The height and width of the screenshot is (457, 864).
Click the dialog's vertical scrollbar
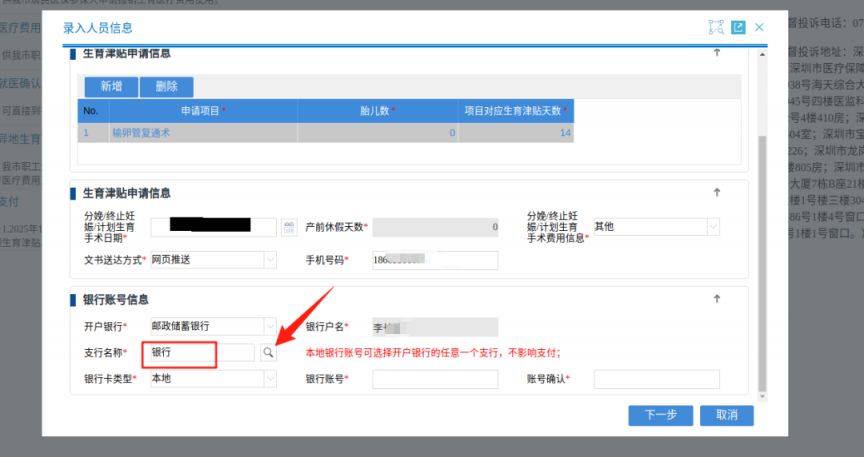coord(760,250)
